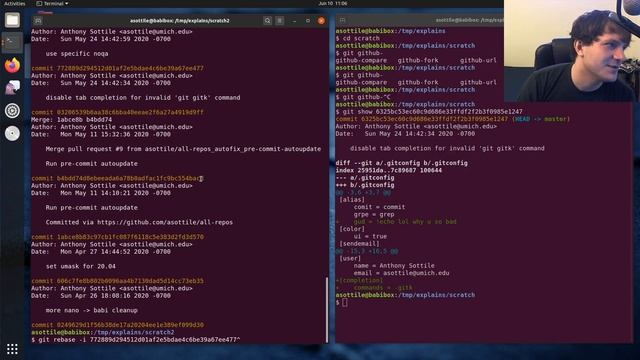Screen dimensions: 640x360
Task: Click the search icon in the scratch2 terminal
Action: tap(267, 20)
